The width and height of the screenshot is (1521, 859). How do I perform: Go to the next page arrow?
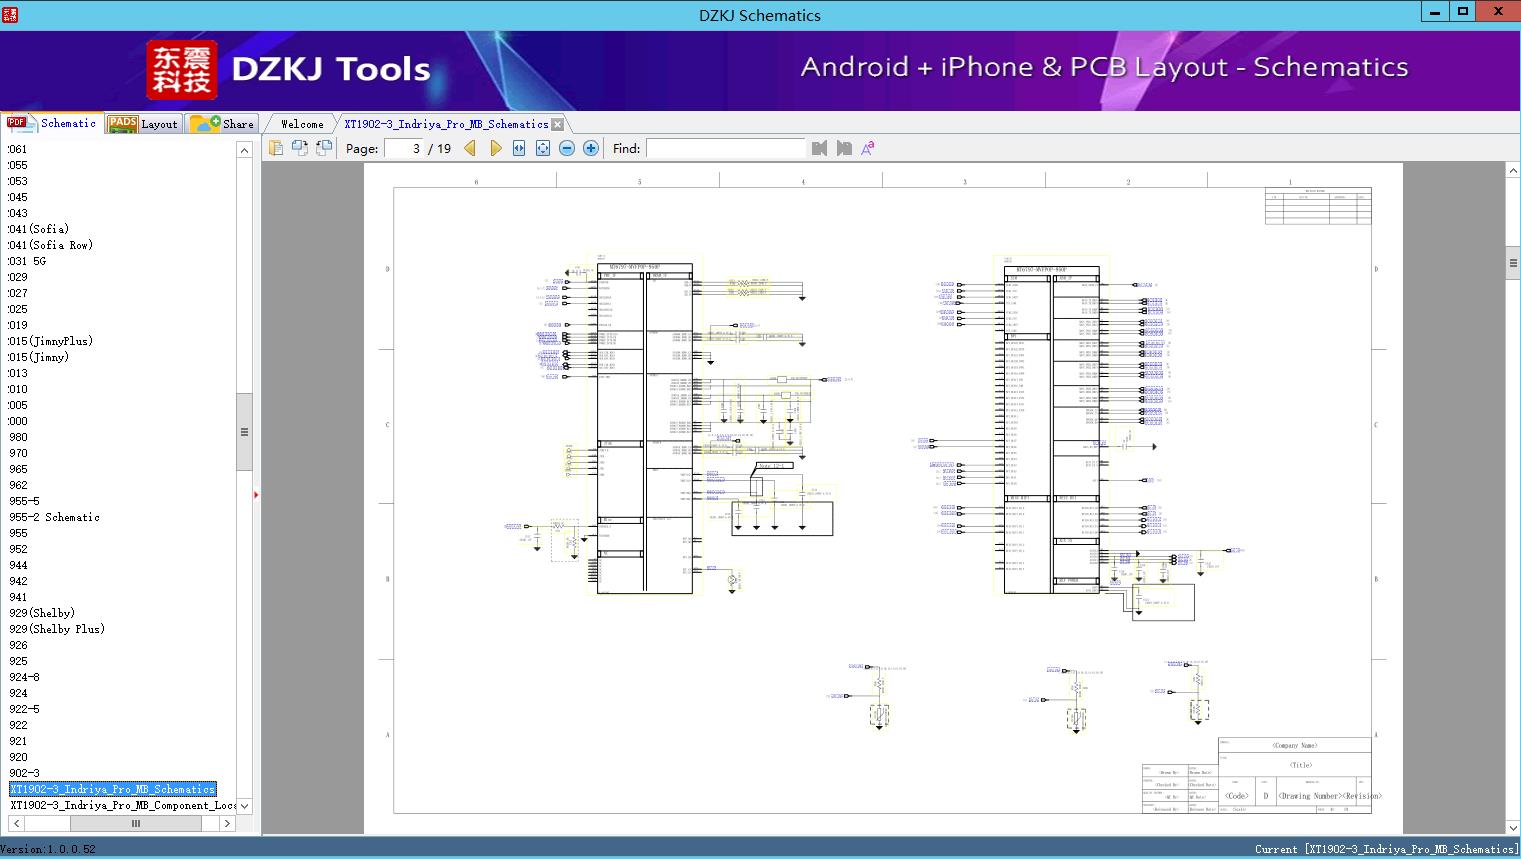495,148
